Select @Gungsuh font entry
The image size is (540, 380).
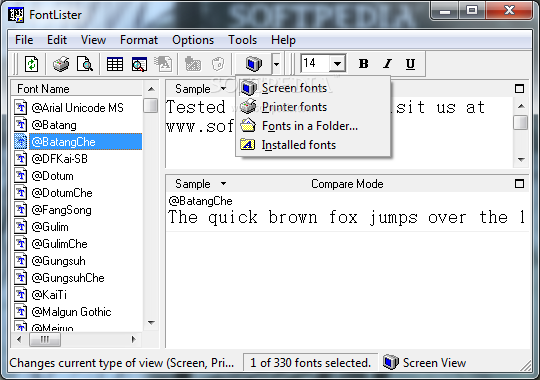point(59,260)
